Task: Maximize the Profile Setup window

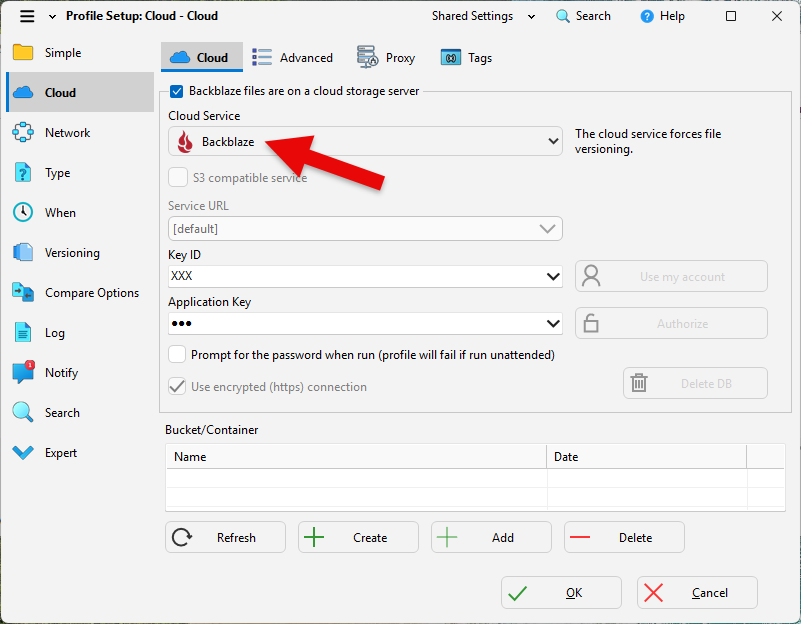Action: pos(731,16)
